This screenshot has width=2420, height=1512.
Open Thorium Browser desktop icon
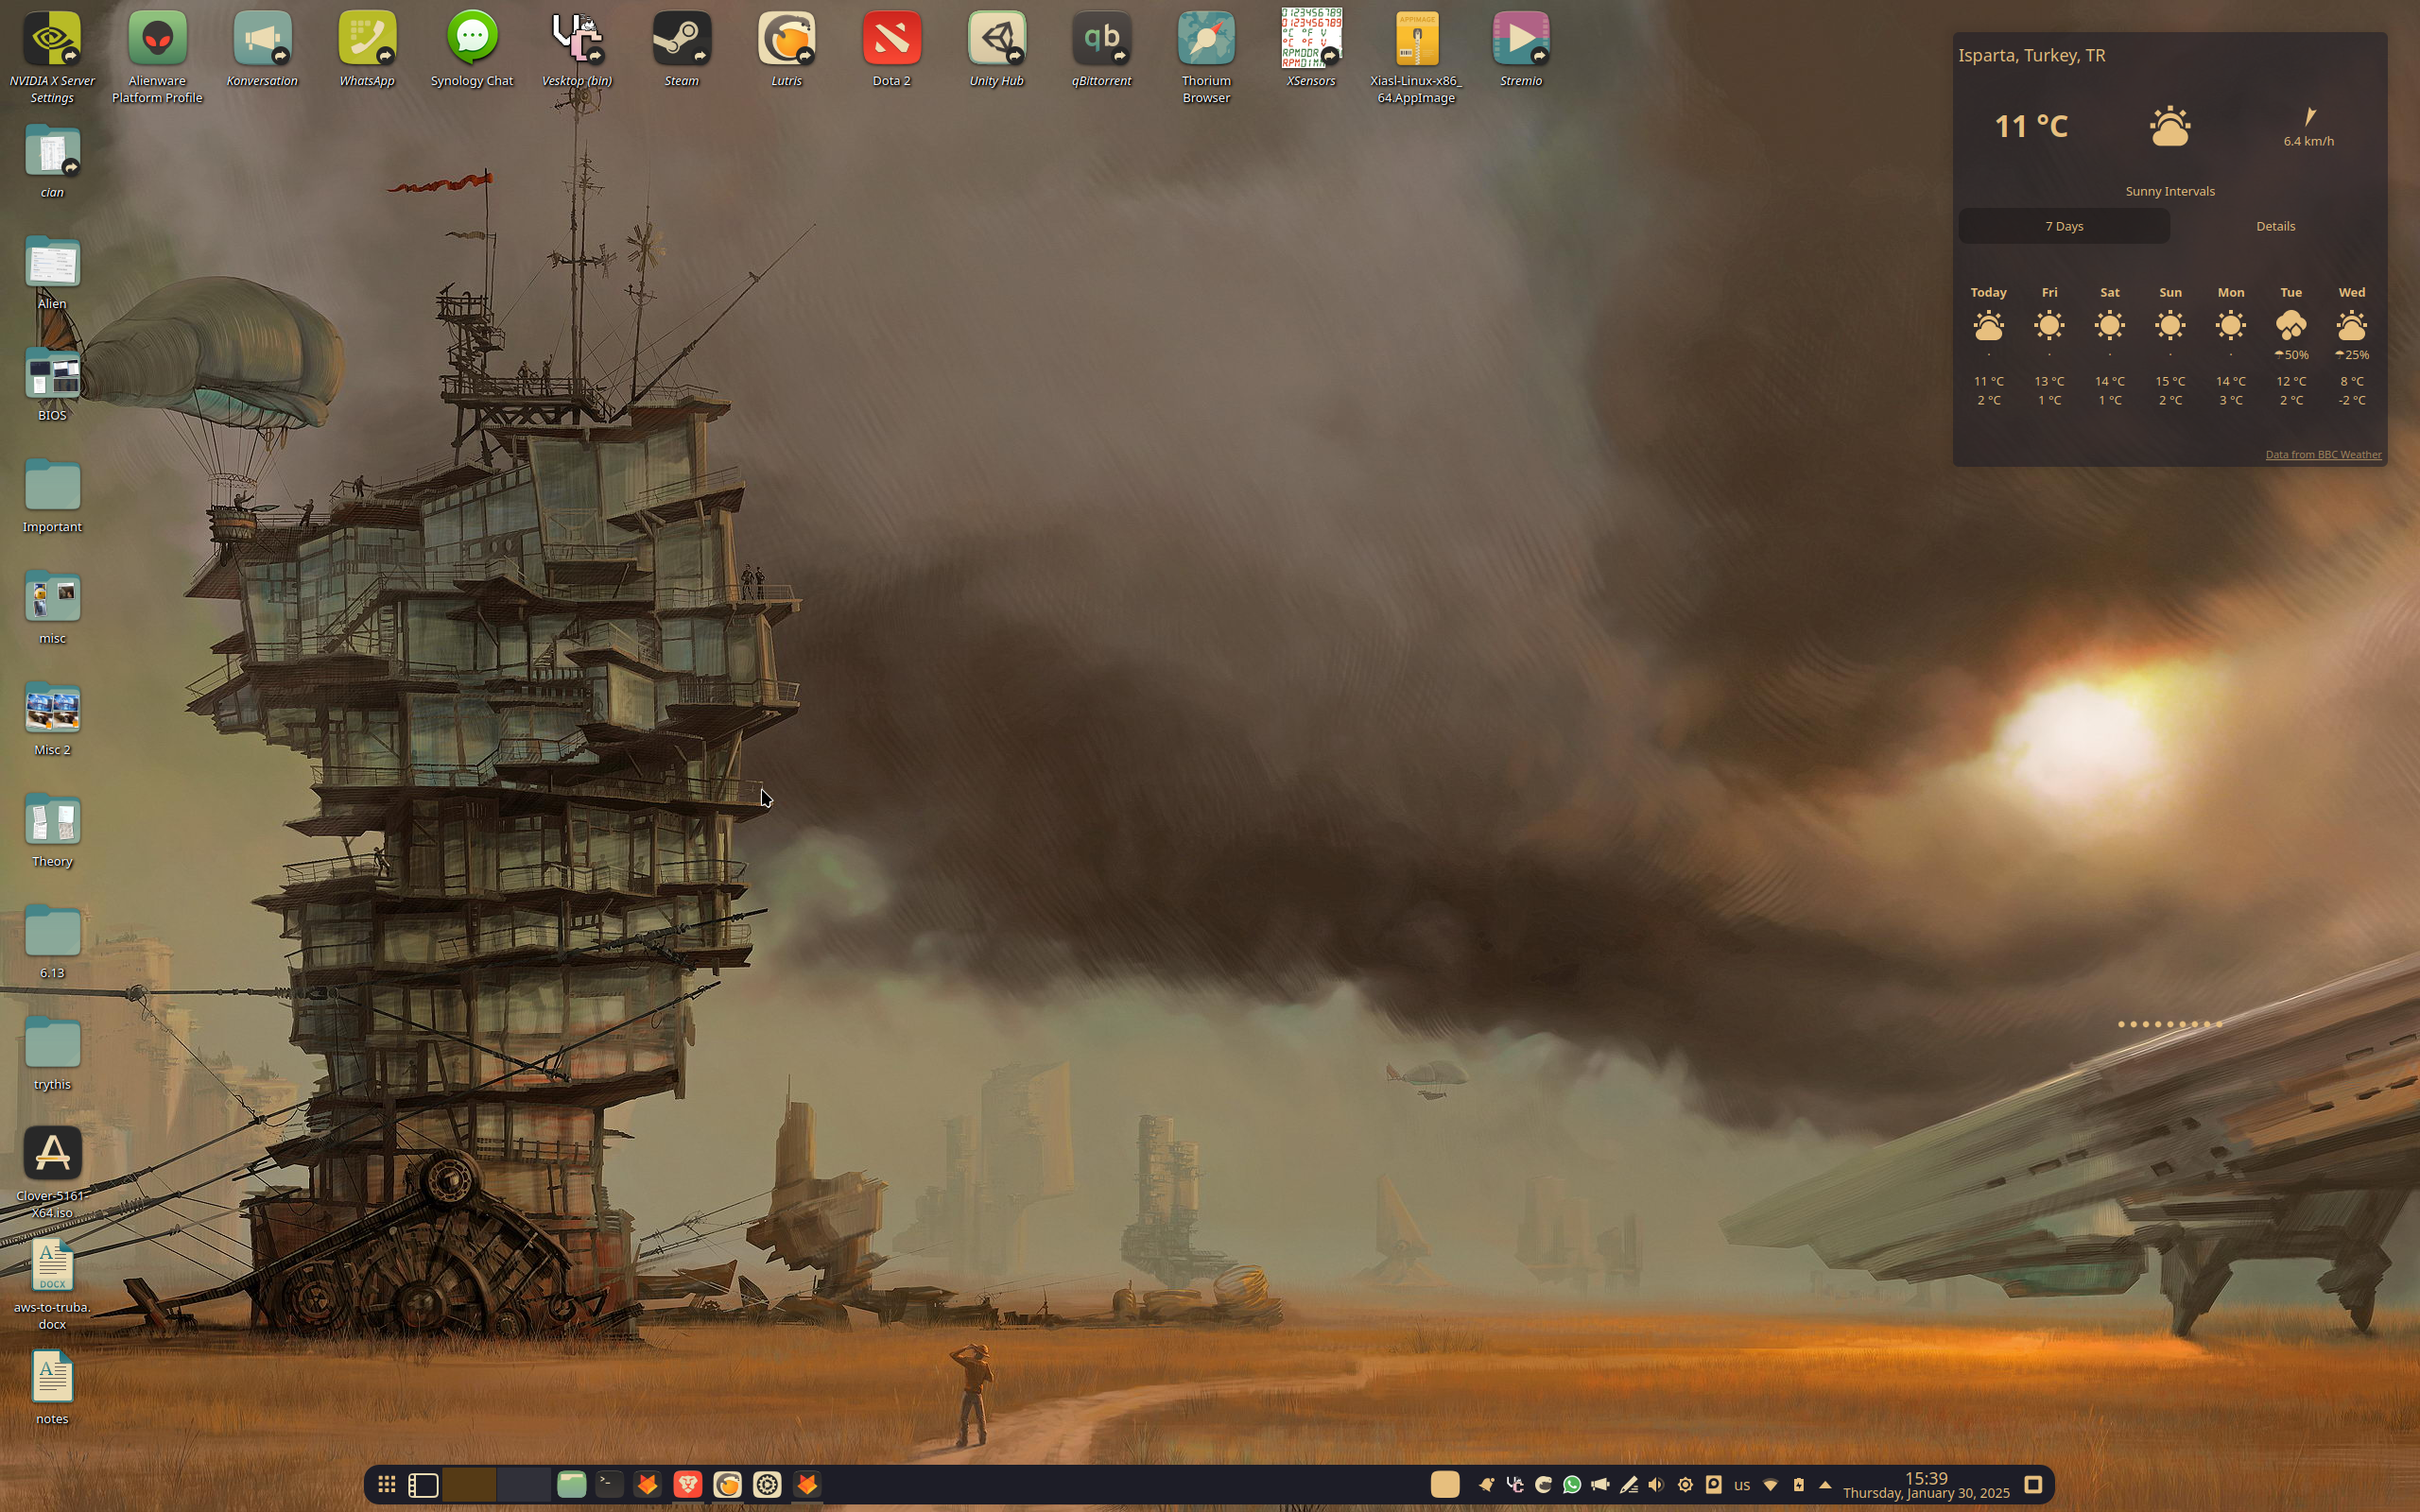1207,57
